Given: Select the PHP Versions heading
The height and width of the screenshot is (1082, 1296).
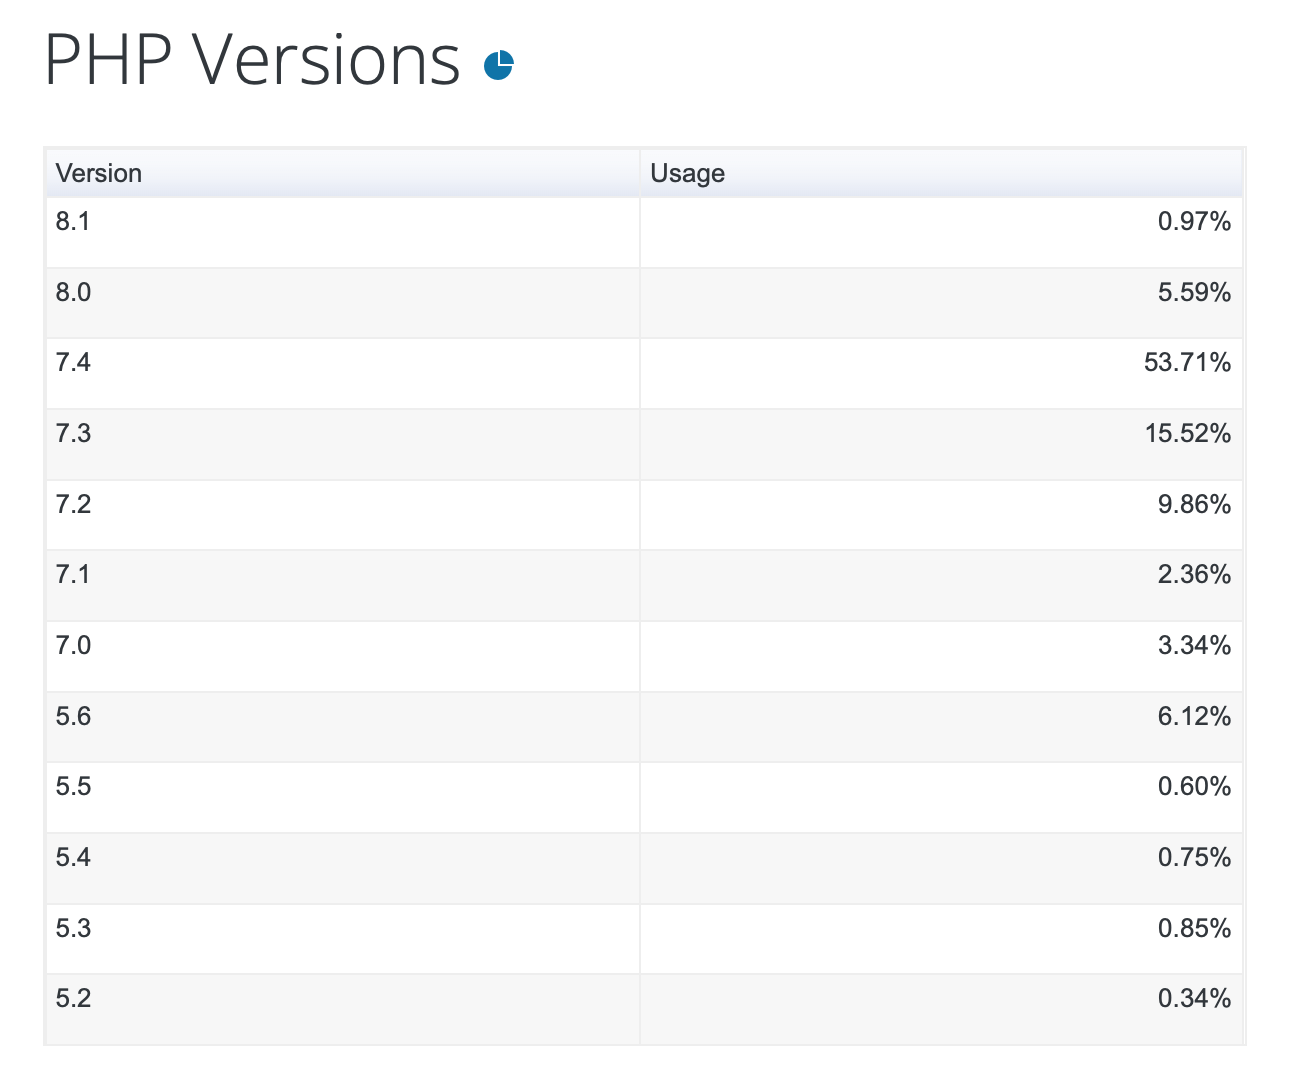Looking at the screenshot, I should pyautogui.click(x=253, y=60).
